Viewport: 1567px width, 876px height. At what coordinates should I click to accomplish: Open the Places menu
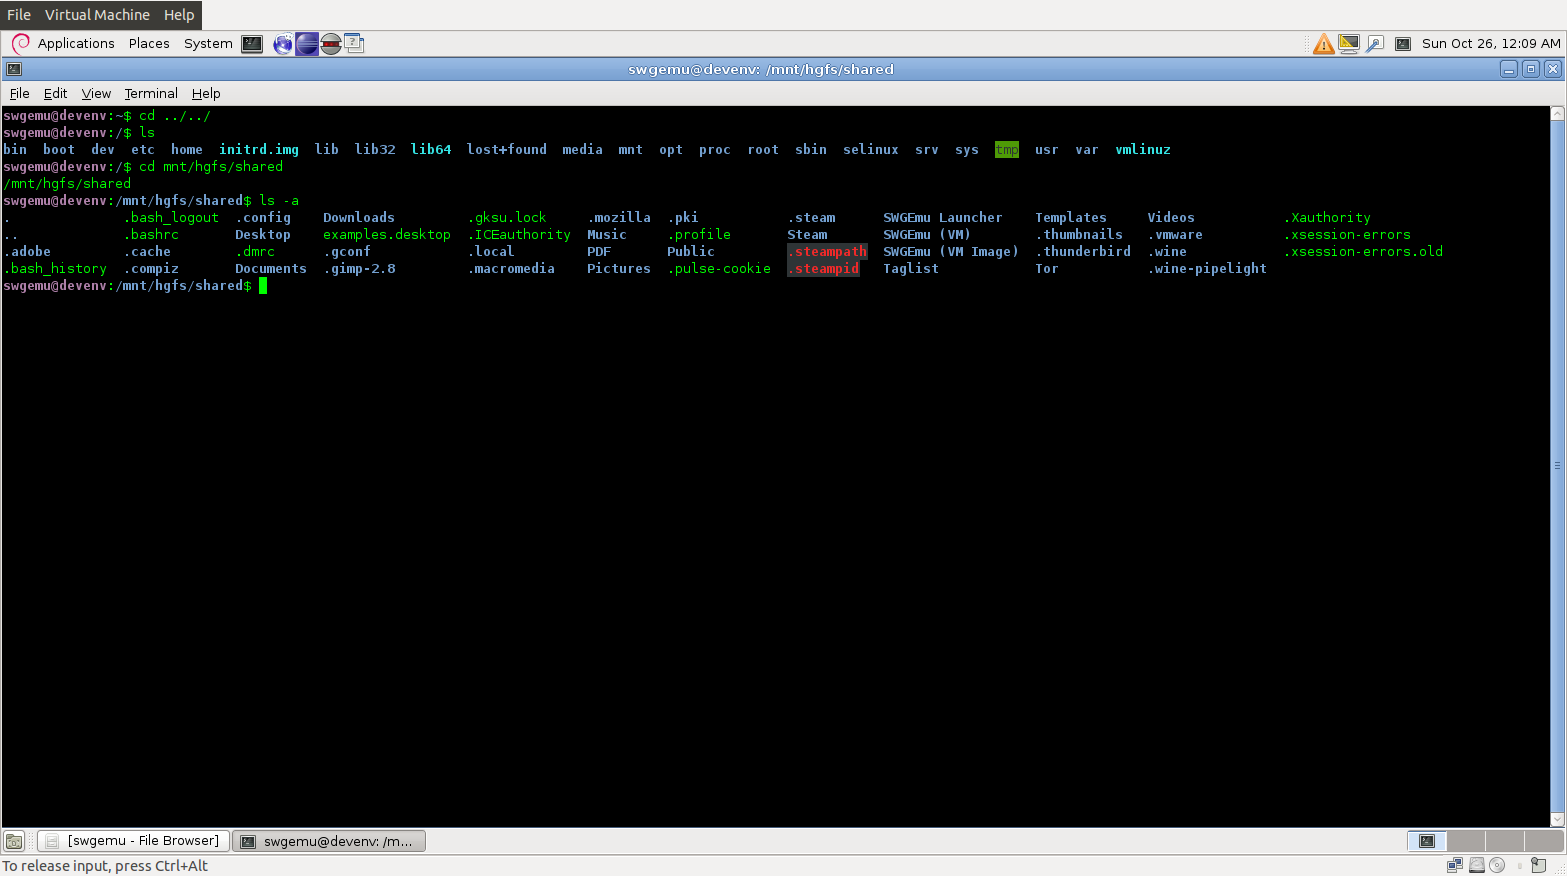click(x=149, y=44)
